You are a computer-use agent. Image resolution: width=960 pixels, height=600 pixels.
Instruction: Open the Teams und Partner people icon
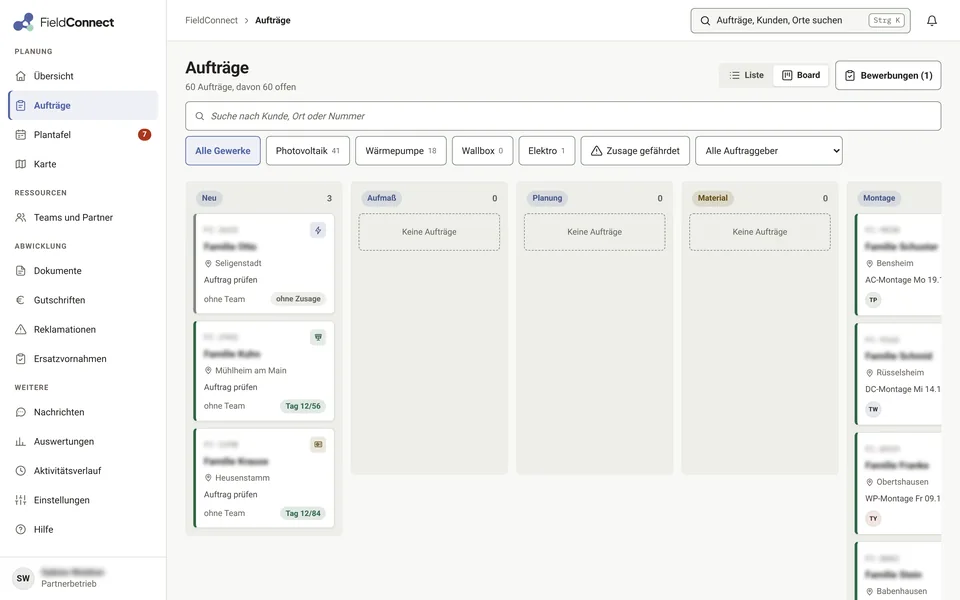coord(21,217)
